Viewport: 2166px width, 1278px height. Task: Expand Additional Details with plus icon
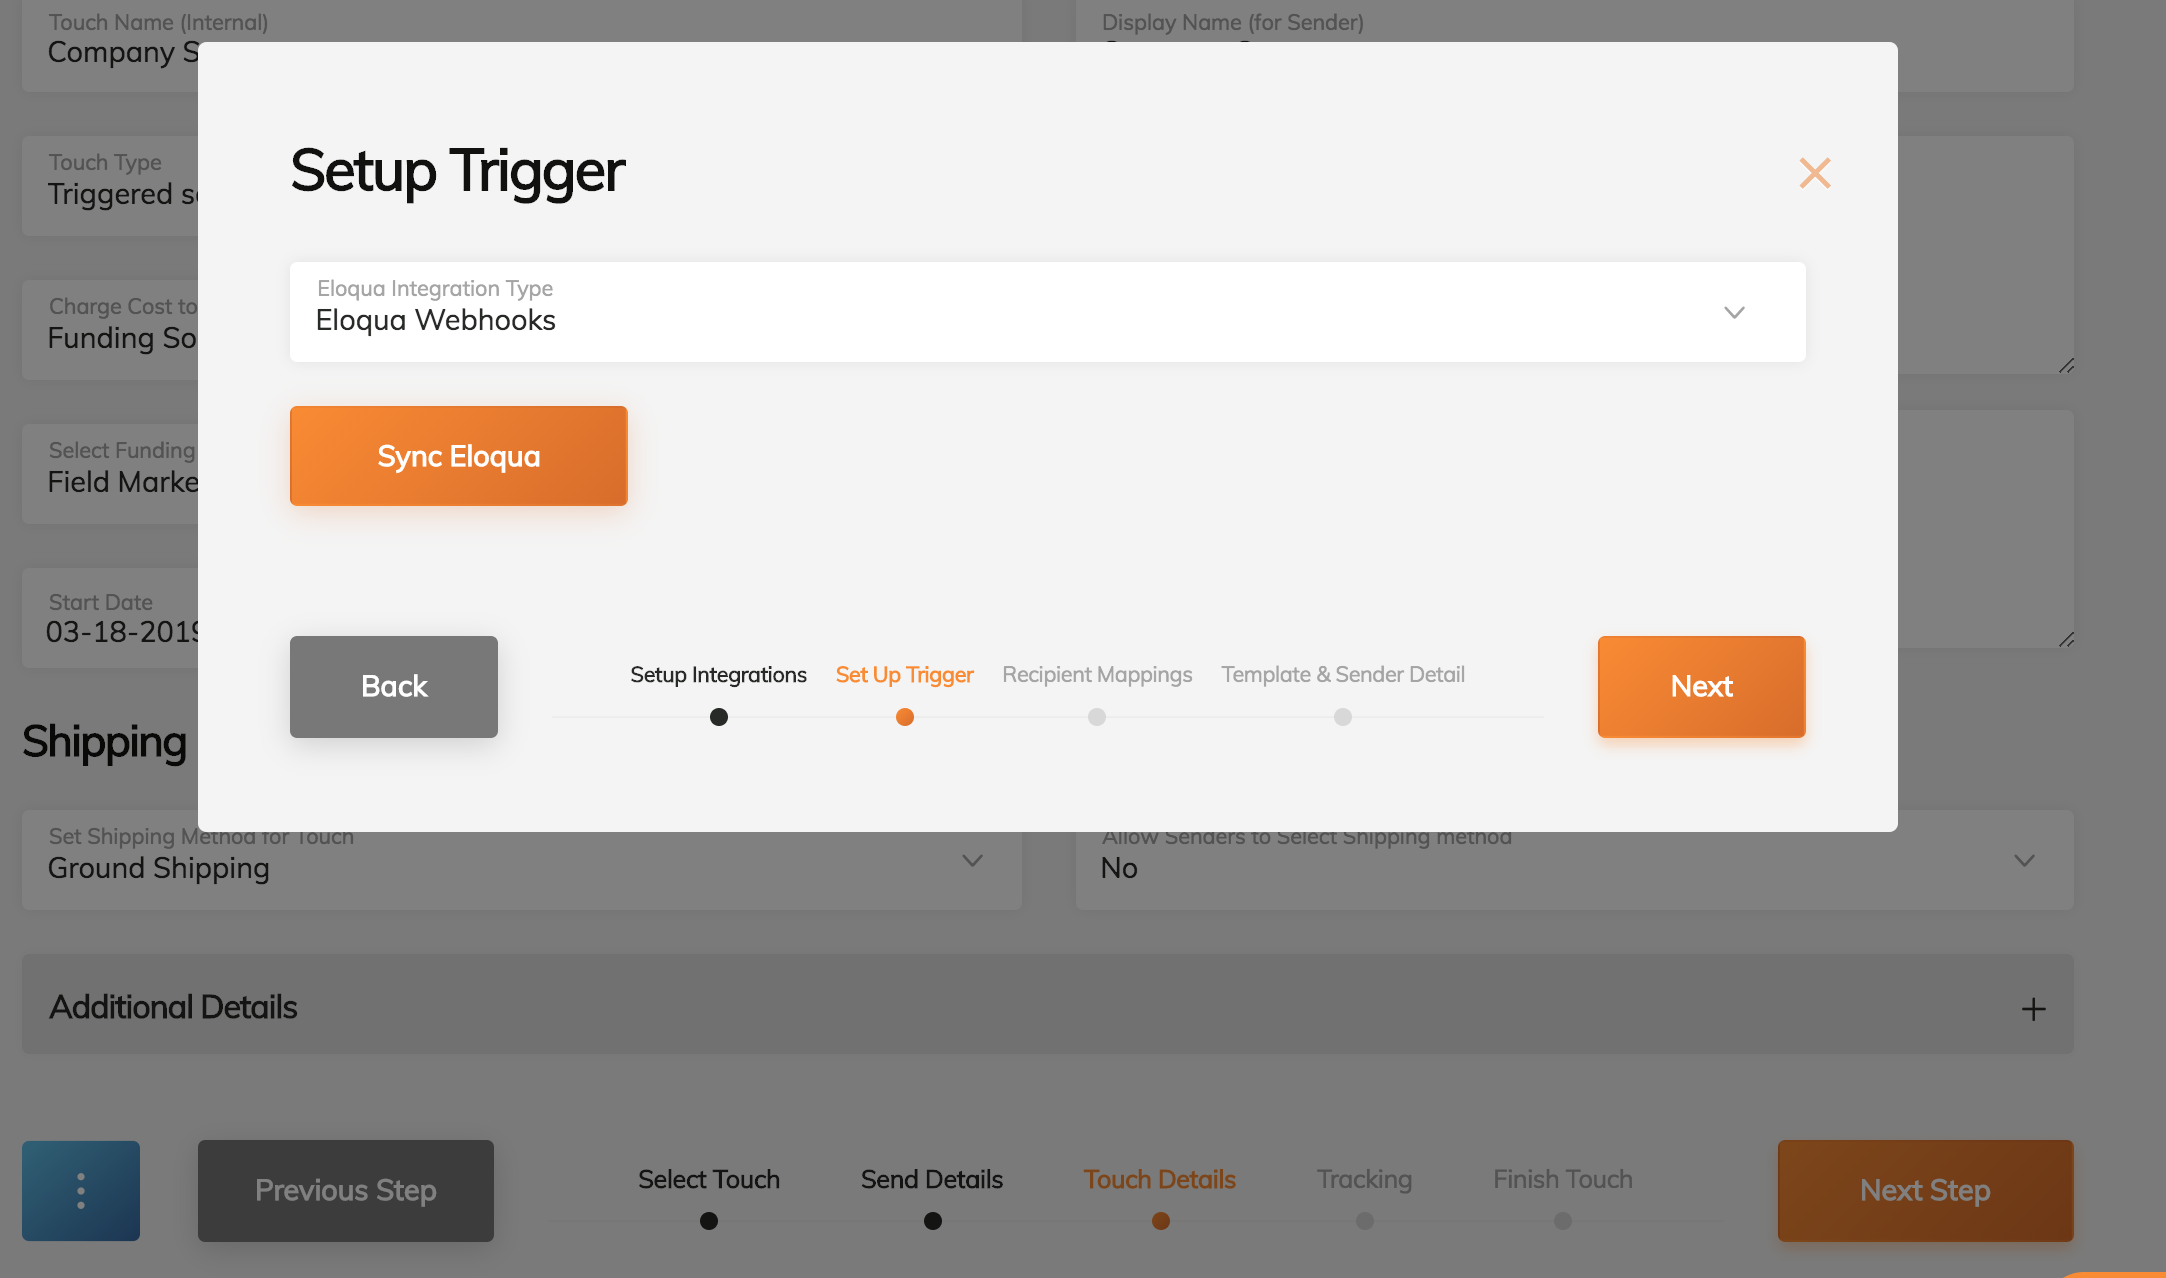click(2032, 1009)
